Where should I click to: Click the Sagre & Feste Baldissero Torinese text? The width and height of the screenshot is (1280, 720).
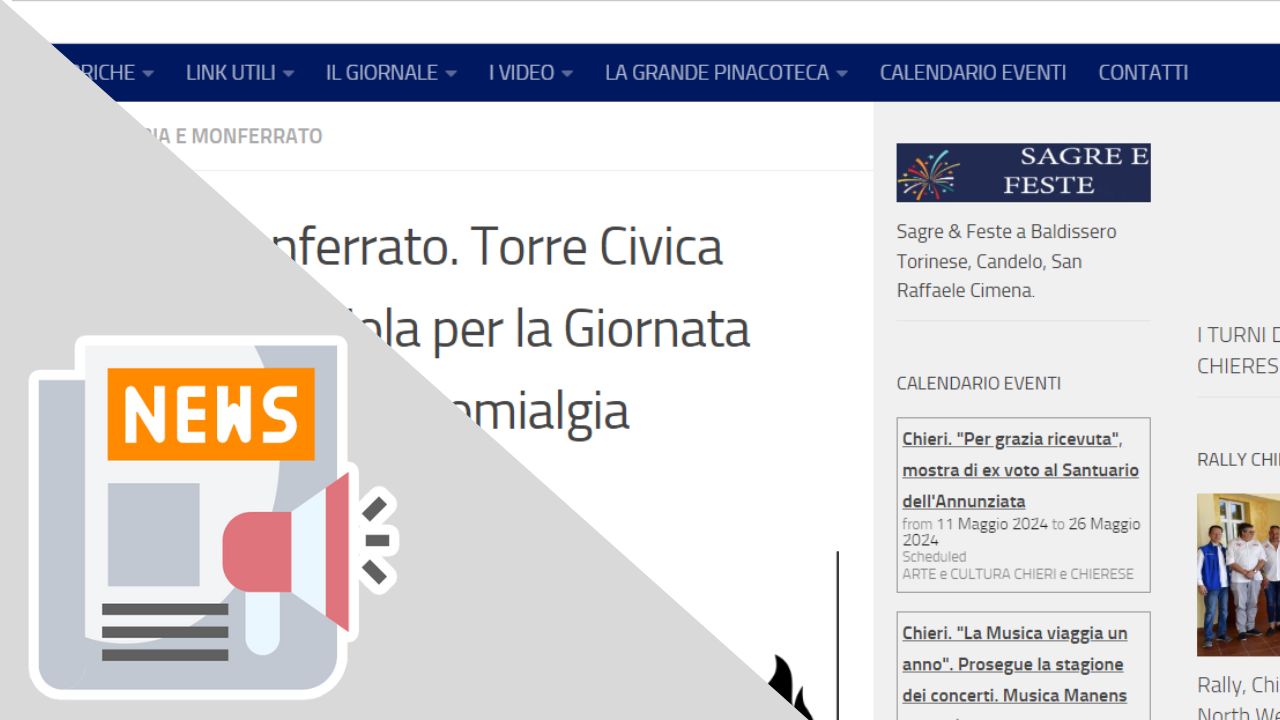click(x=1006, y=261)
